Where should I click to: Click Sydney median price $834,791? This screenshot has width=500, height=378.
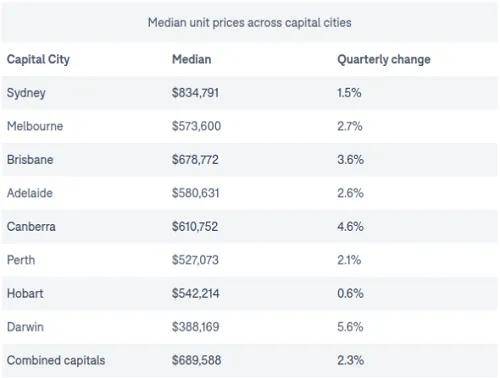point(195,93)
